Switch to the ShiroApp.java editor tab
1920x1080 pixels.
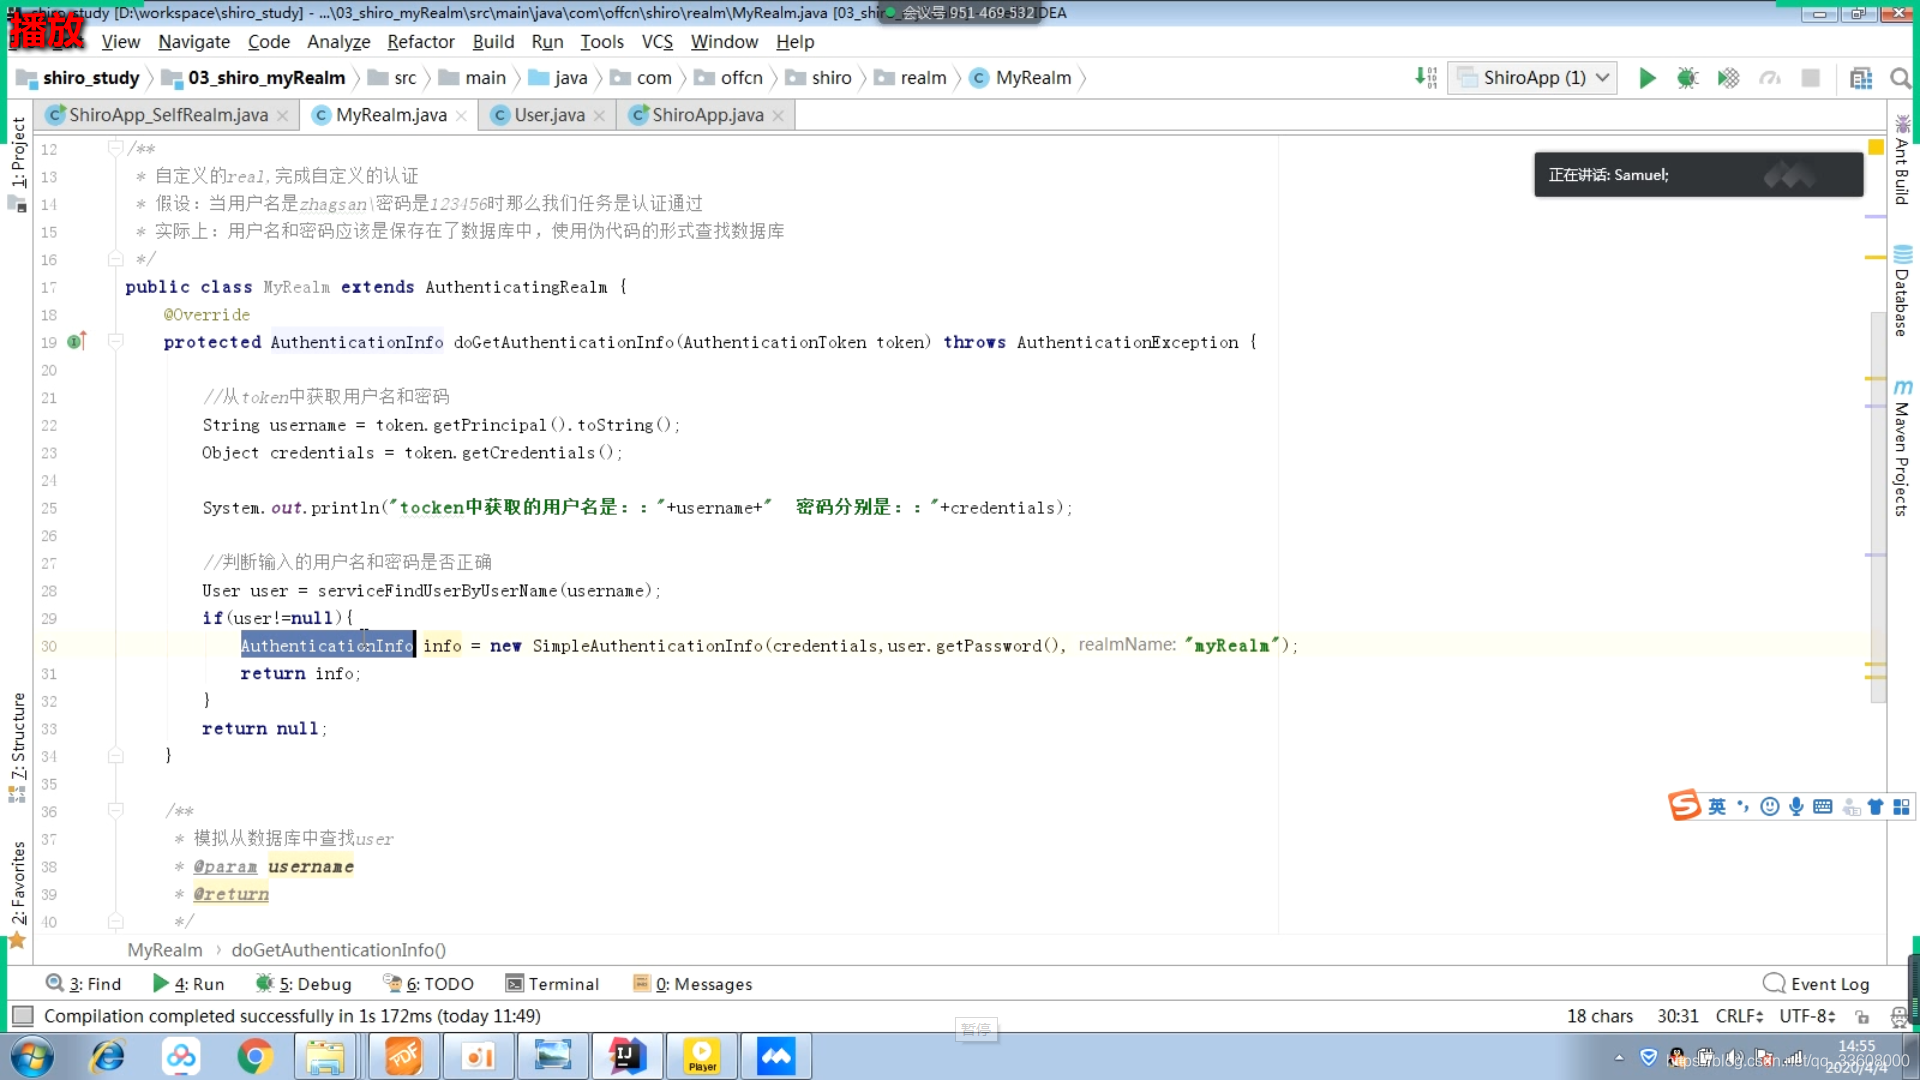tap(707, 115)
